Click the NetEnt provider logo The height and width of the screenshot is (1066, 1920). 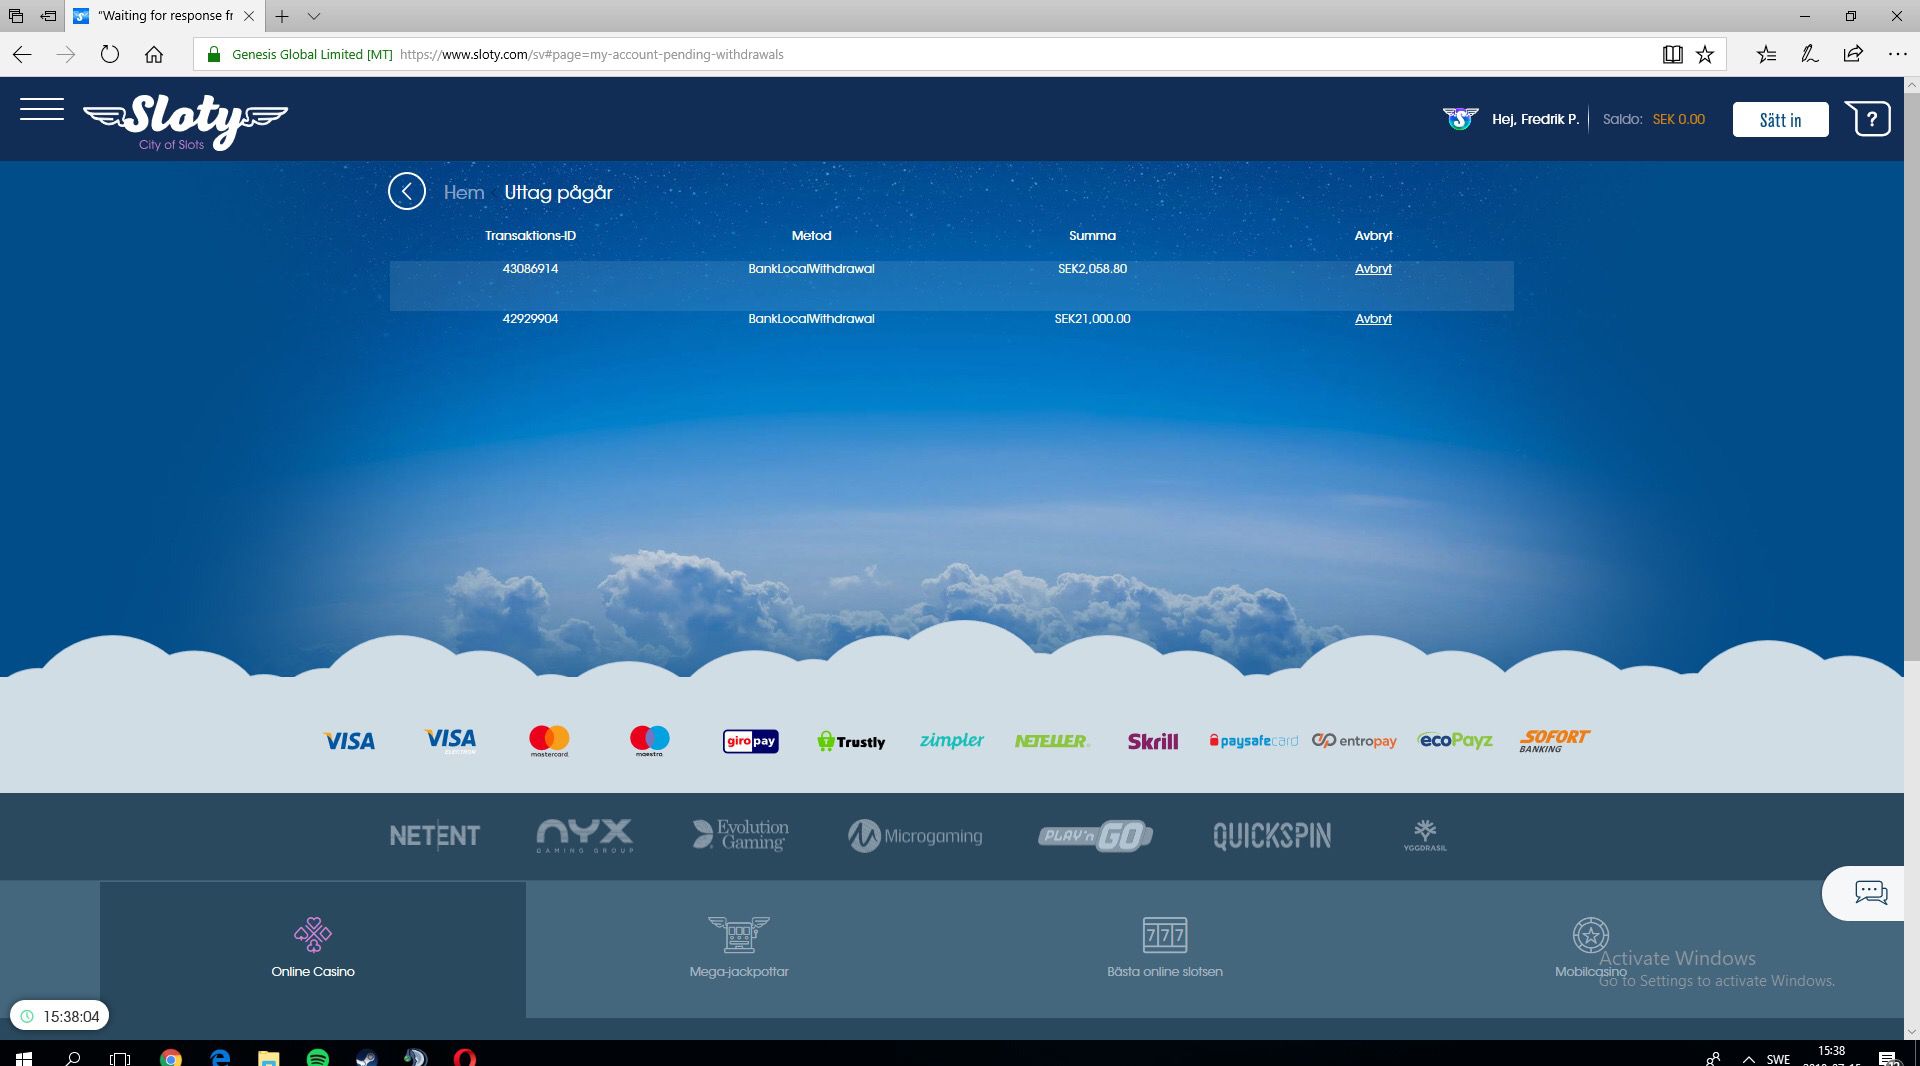pos(435,835)
